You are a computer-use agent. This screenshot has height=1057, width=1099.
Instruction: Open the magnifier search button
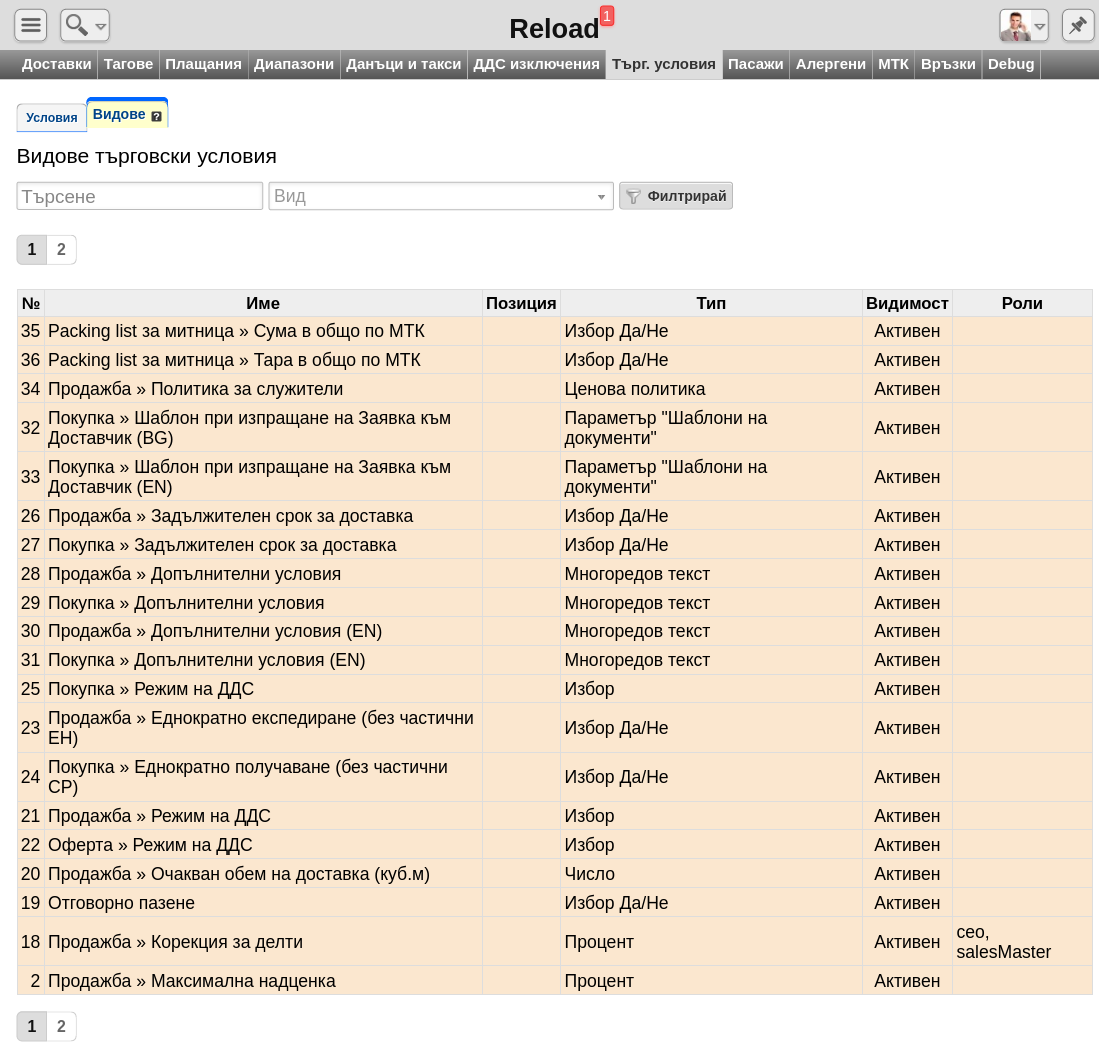click(76, 25)
